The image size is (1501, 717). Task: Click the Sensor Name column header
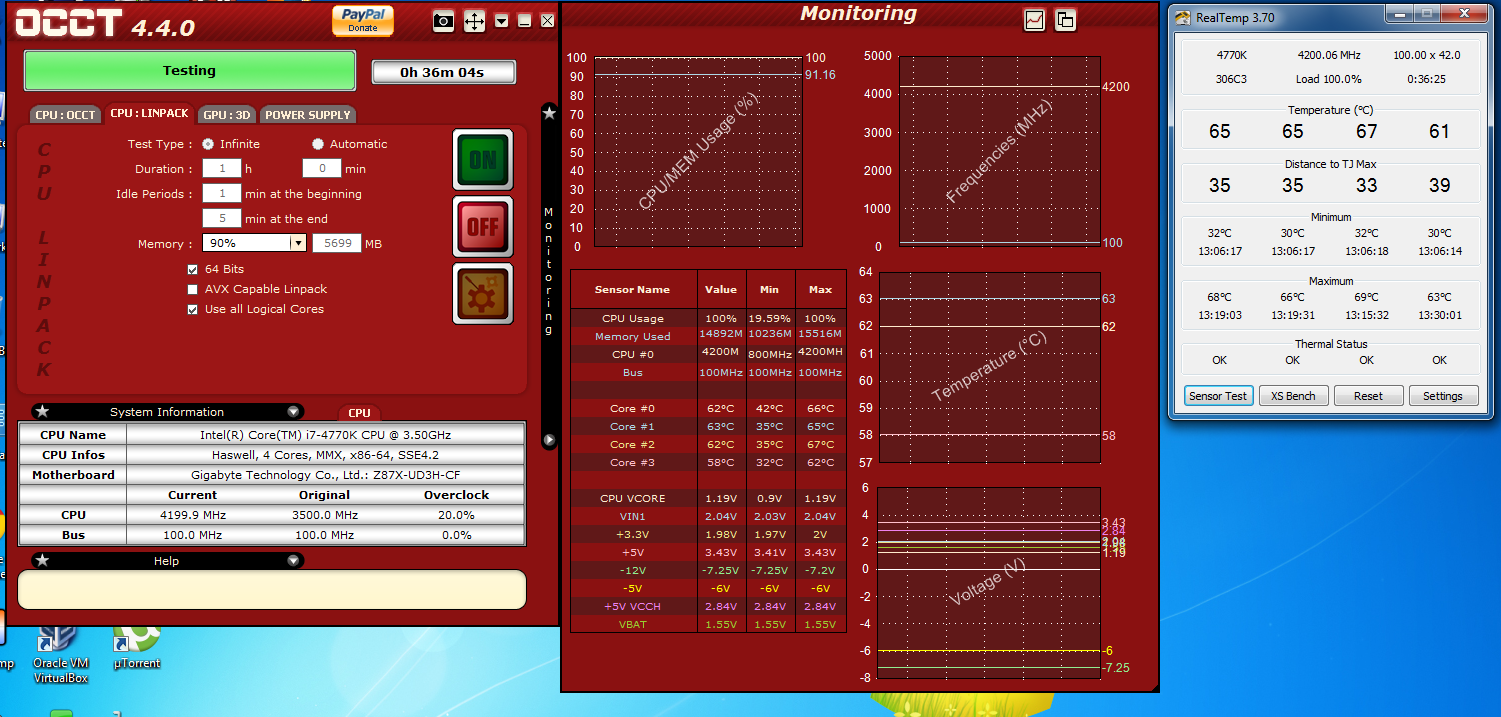[x=633, y=289]
